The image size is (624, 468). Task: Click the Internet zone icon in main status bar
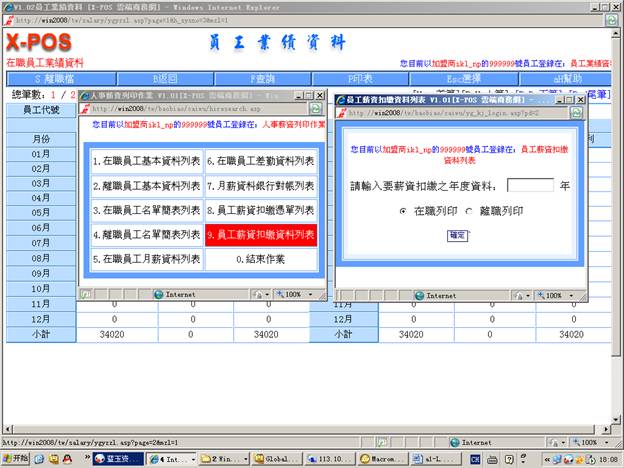(x=455, y=442)
